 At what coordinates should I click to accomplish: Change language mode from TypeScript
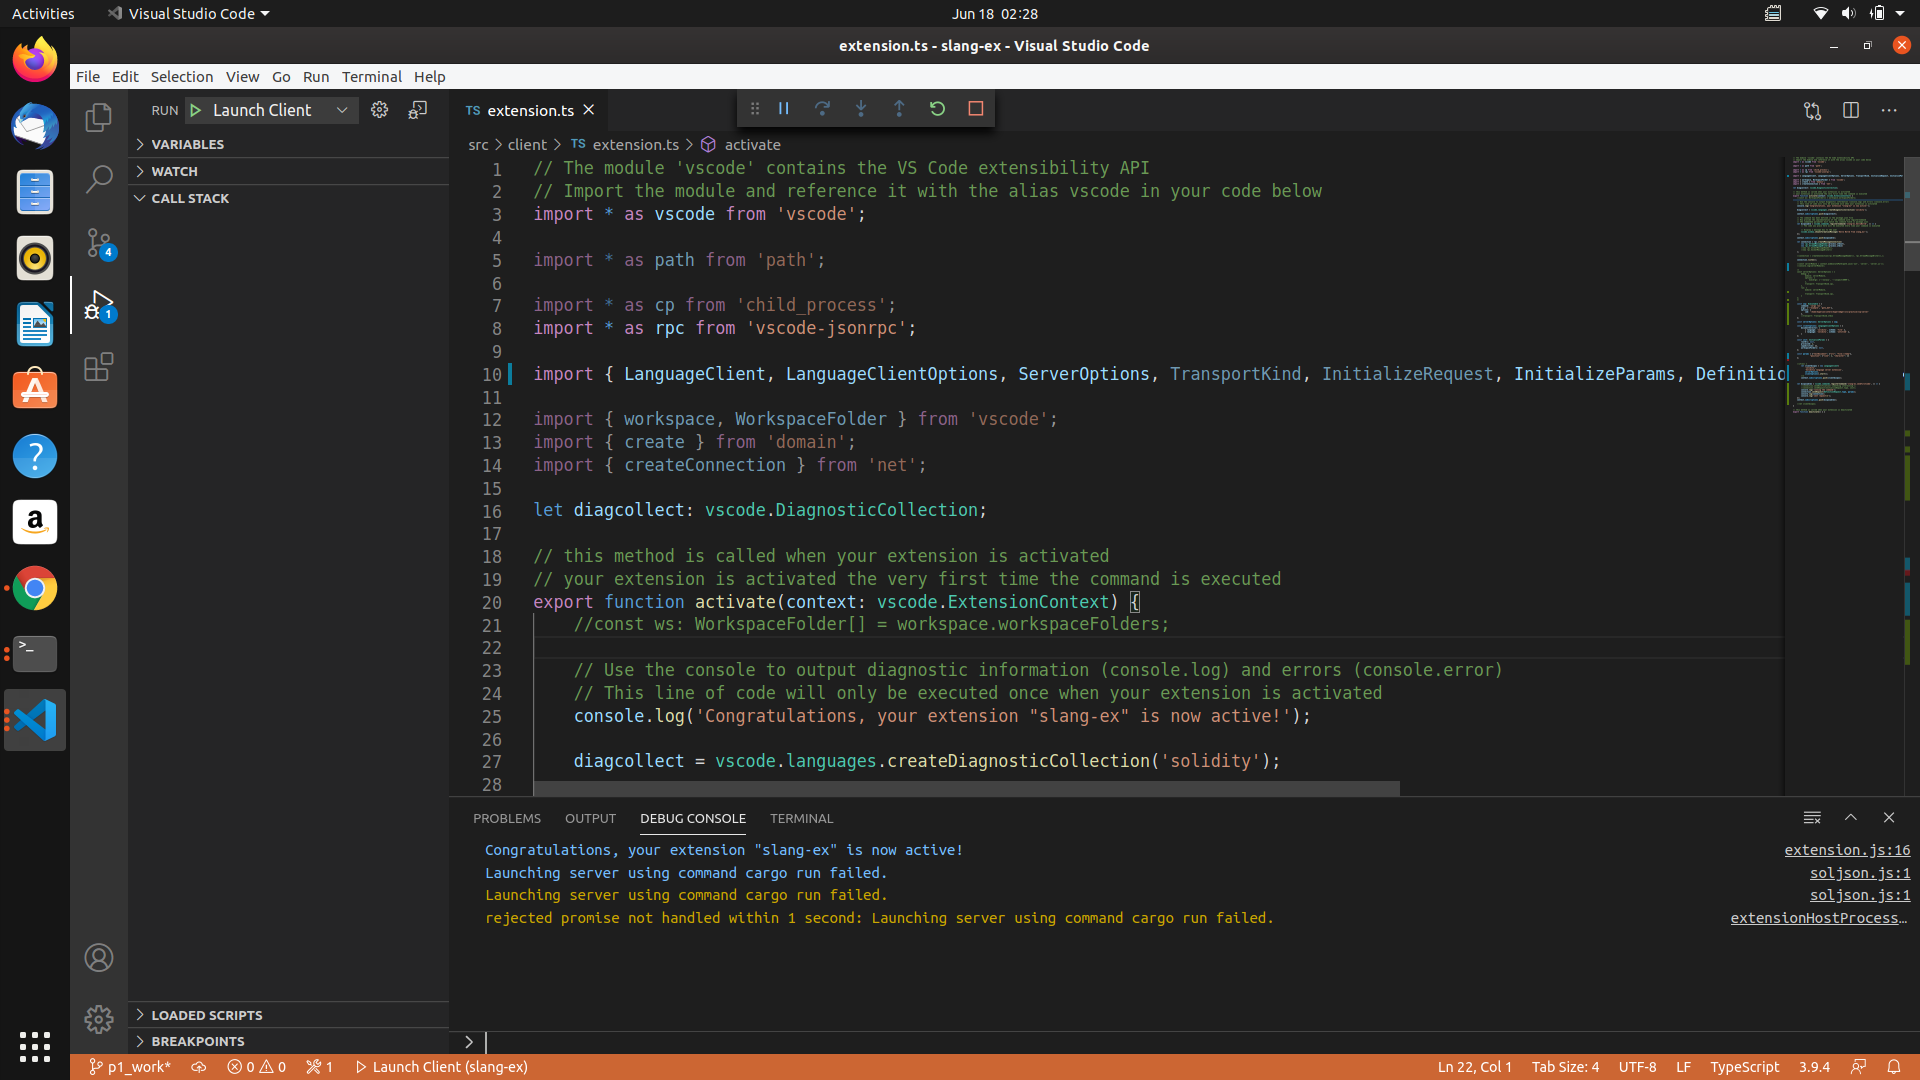1744,1067
